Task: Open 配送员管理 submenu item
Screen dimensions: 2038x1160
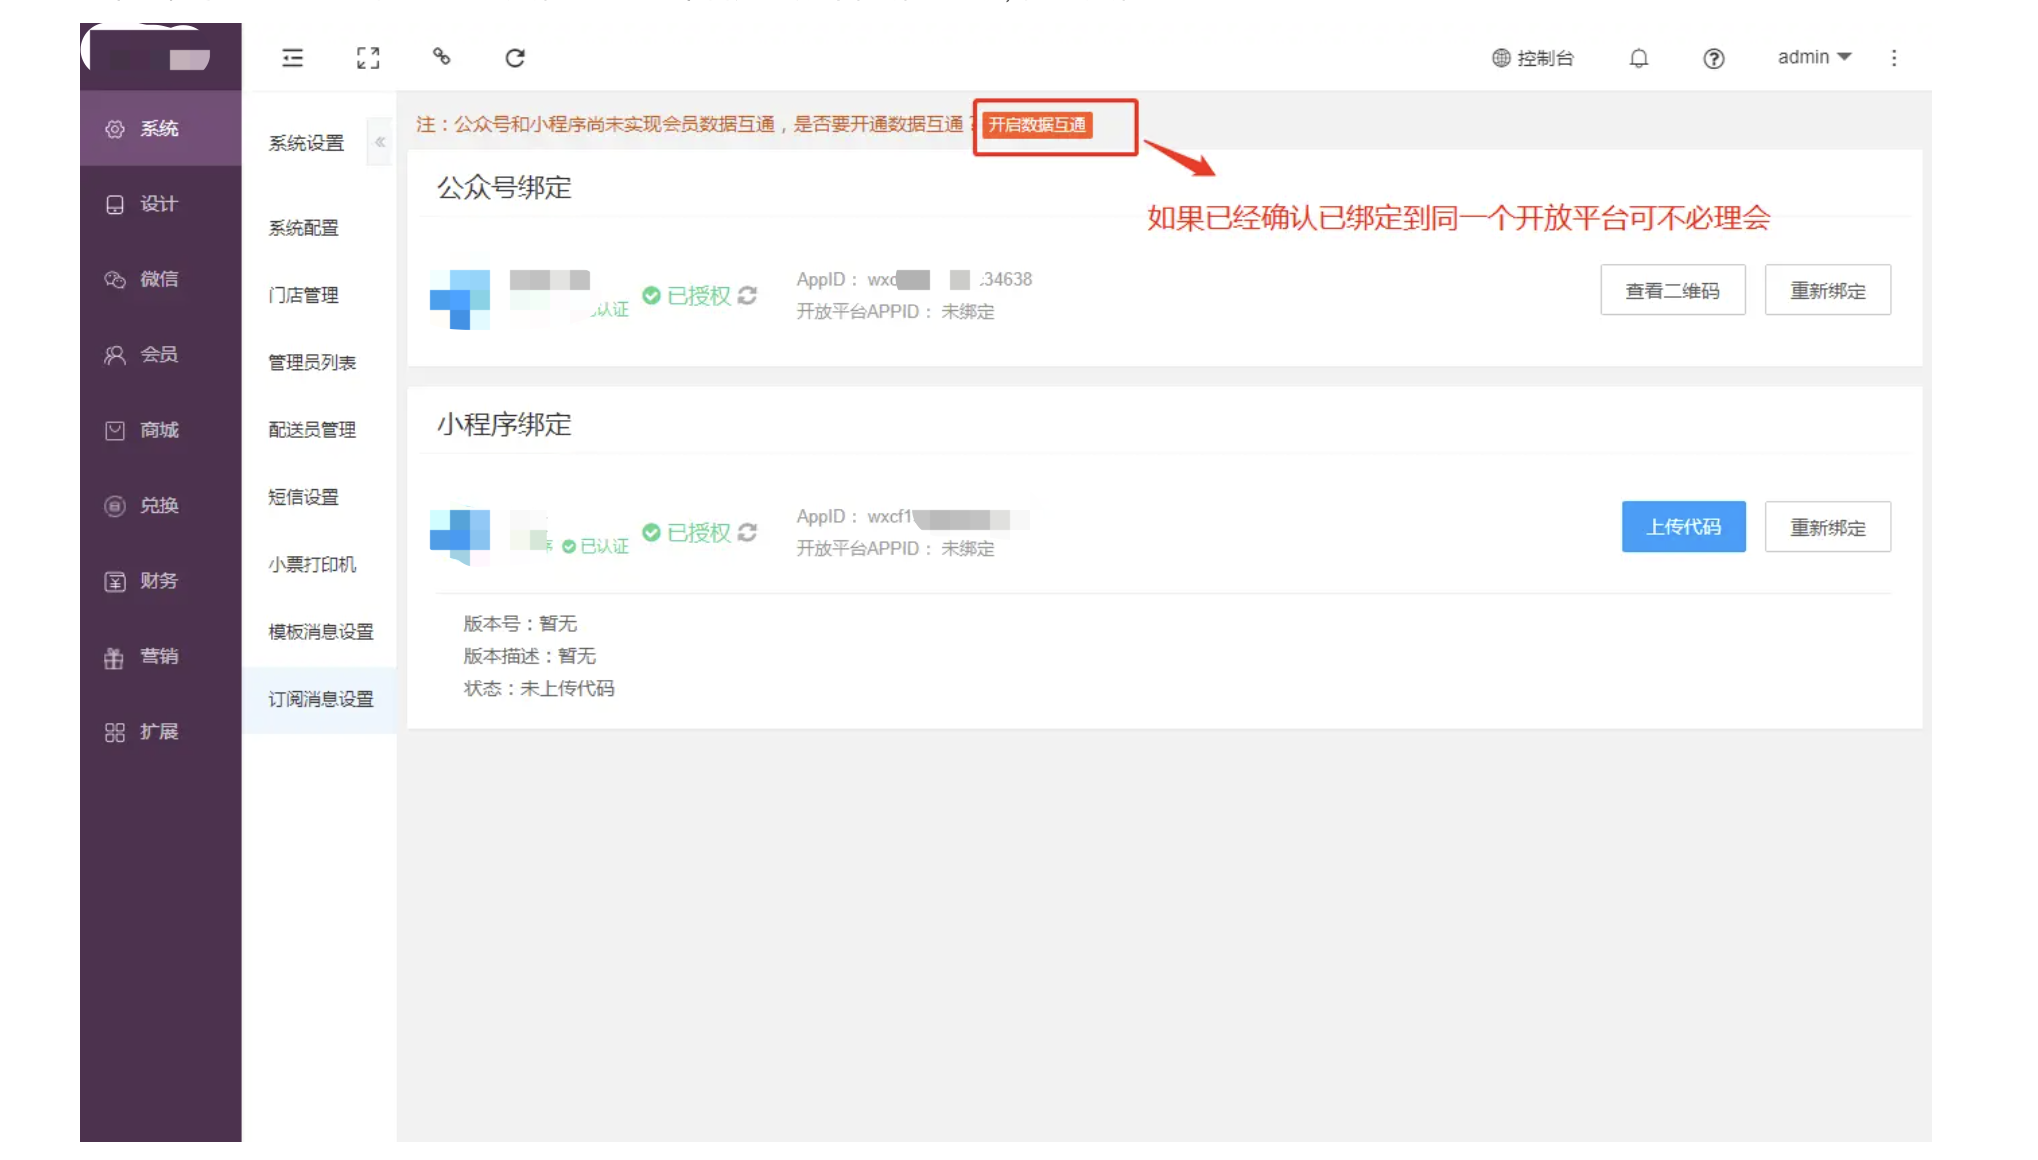Action: [x=312, y=429]
